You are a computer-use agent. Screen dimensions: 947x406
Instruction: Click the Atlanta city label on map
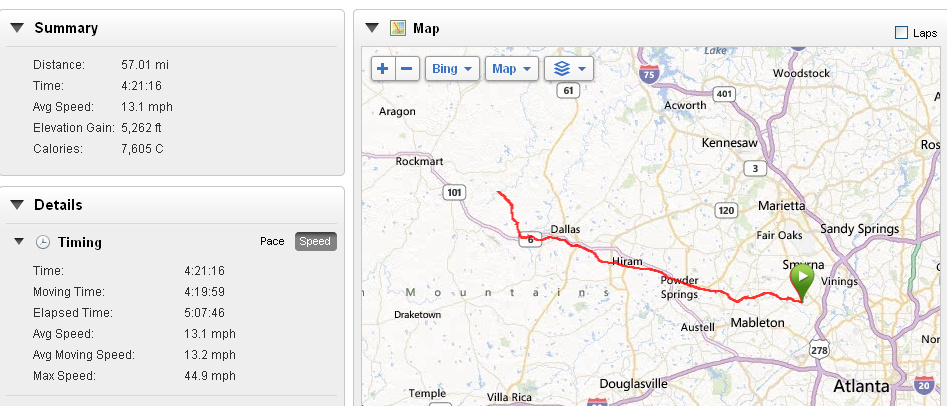click(x=862, y=385)
